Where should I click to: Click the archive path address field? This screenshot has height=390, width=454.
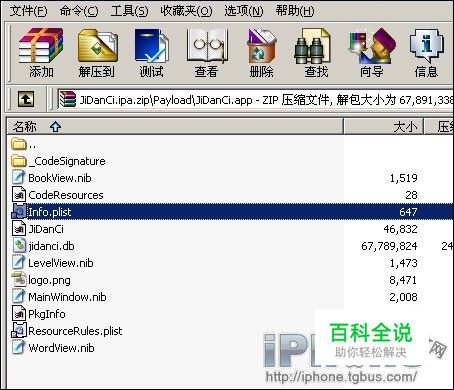(x=255, y=99)
